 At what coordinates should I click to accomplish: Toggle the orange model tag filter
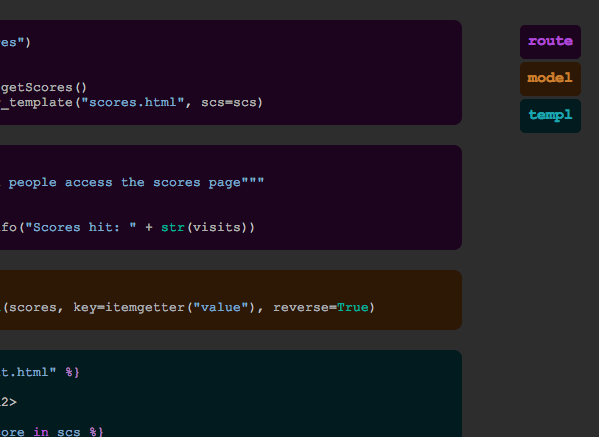tap(550, 79)
